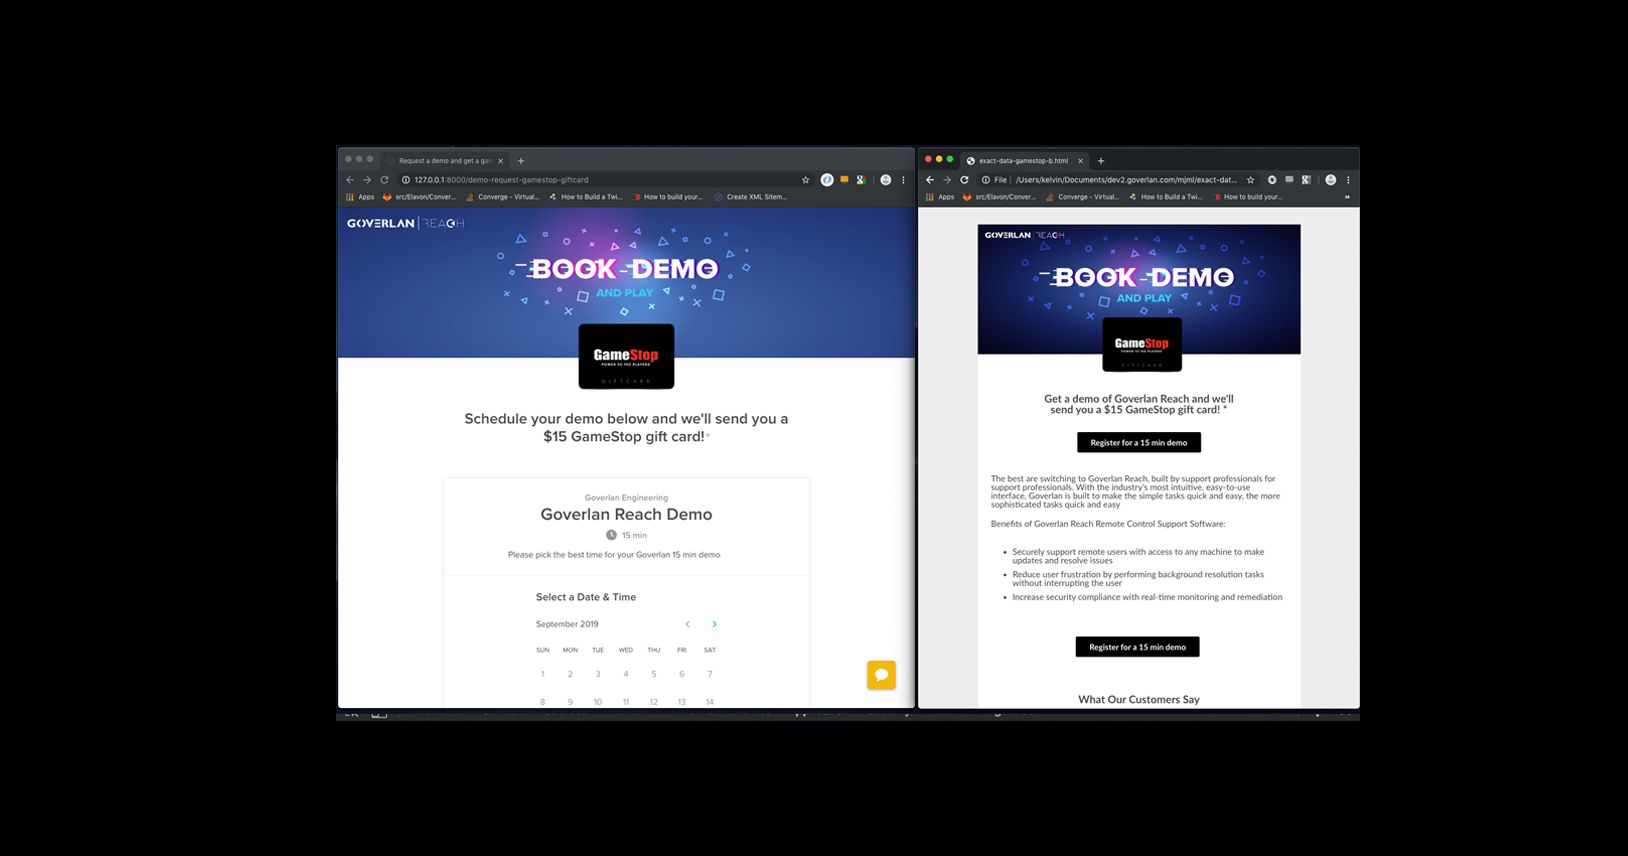1628x856 pixels.
Task: Go to next month in calendar
Action: coord(714,624)
